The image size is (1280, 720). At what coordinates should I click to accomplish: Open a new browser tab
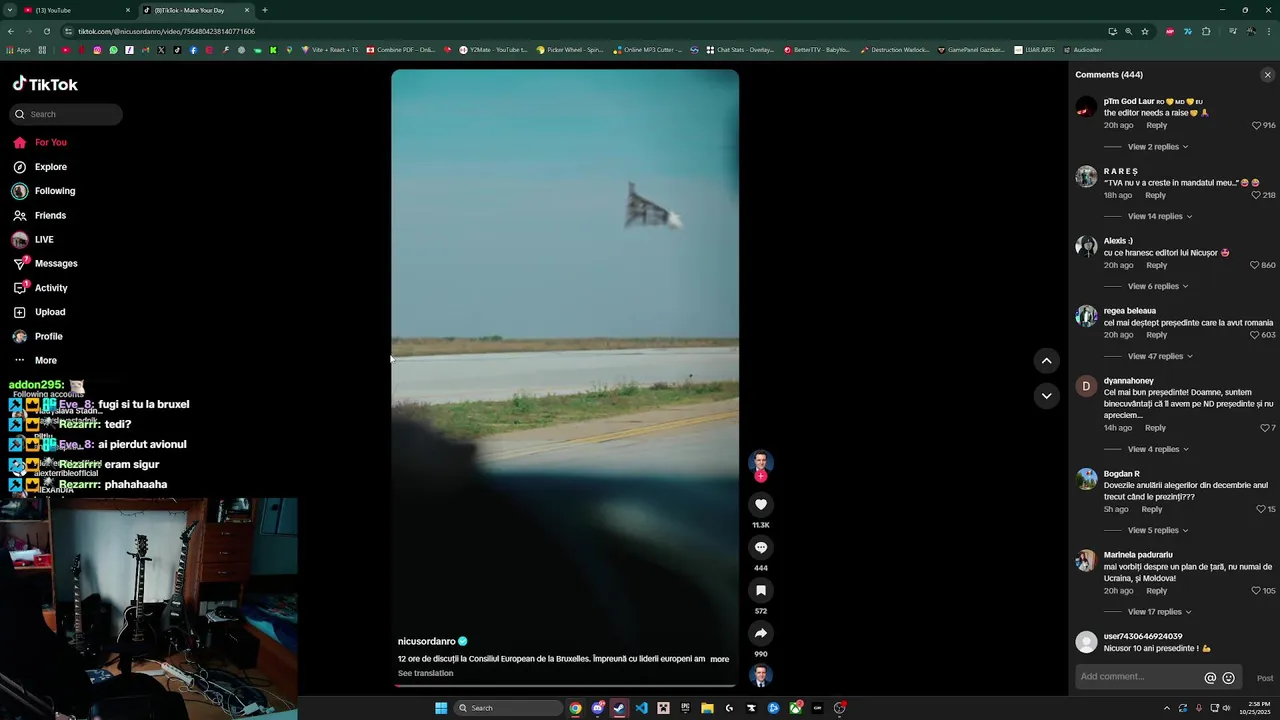pyautogui.click(x=265, y=10)
